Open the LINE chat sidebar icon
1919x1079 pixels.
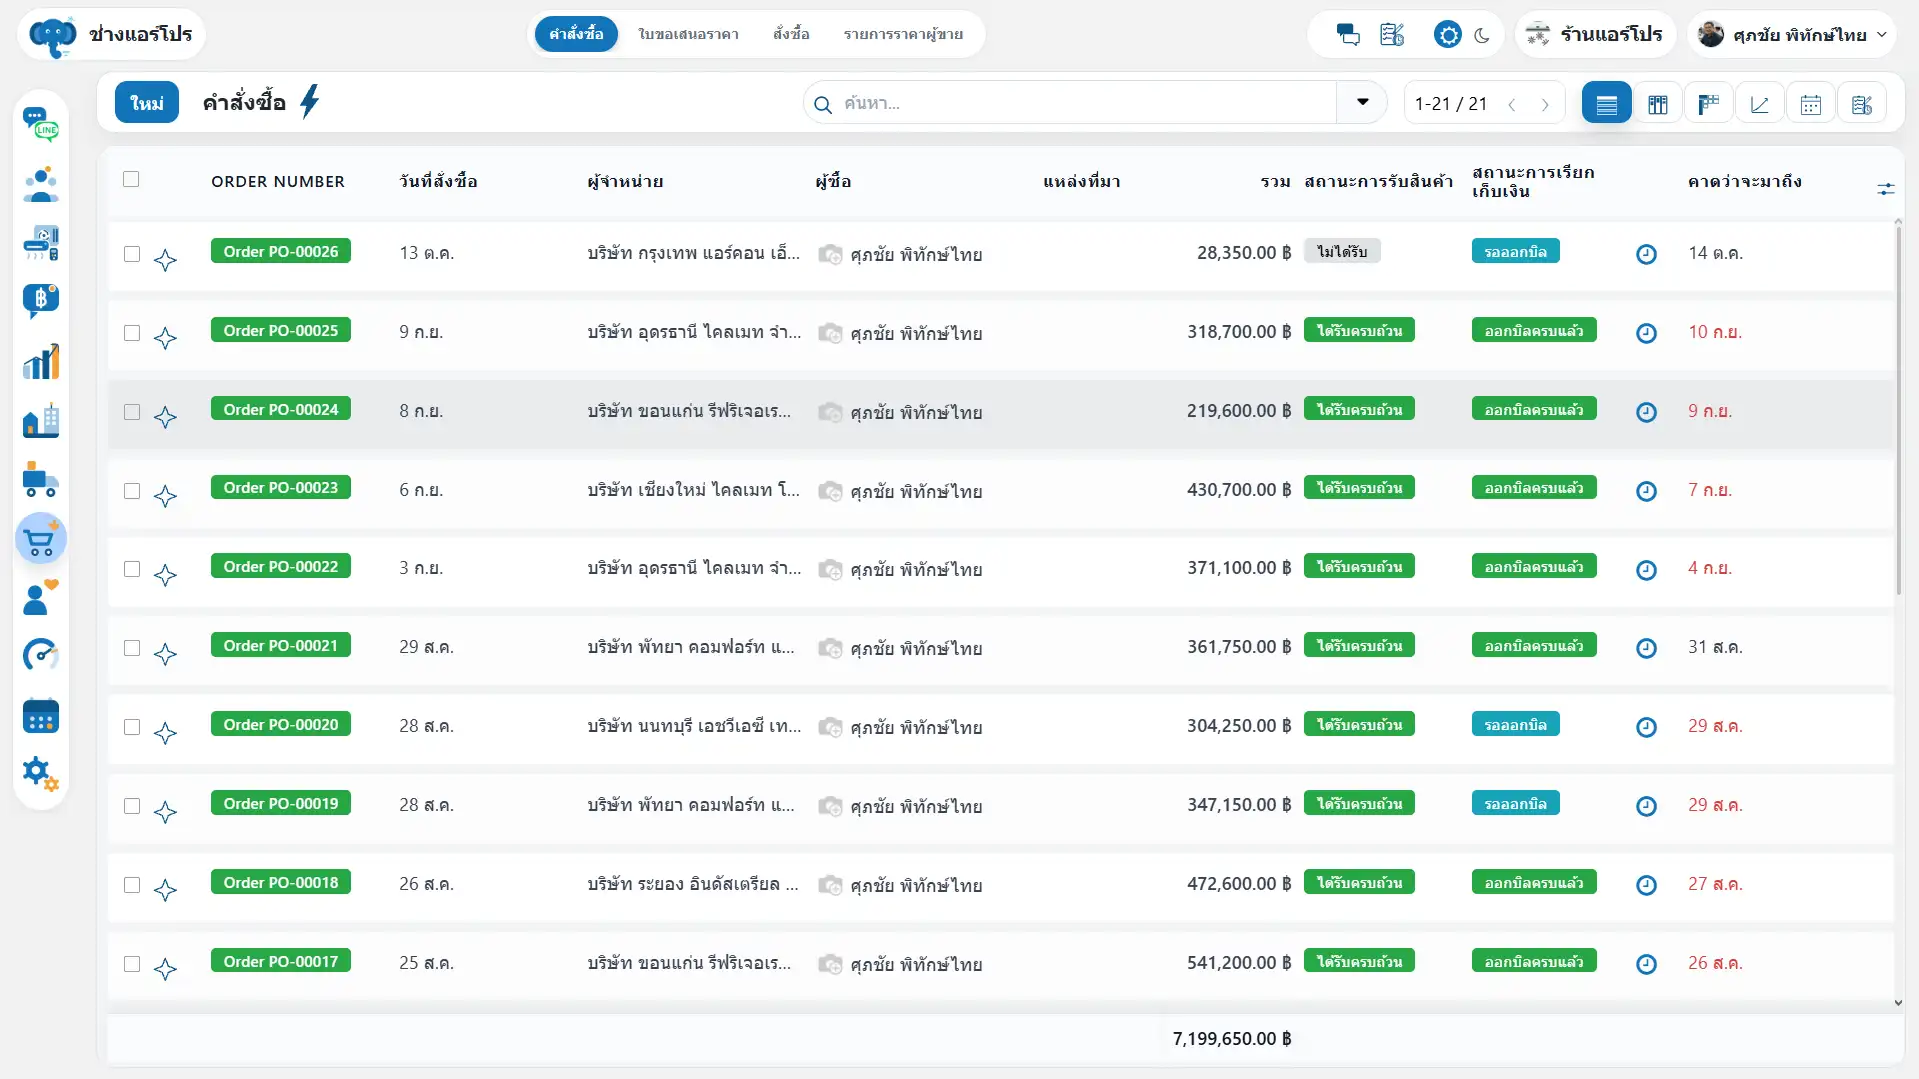click(41, 125)
